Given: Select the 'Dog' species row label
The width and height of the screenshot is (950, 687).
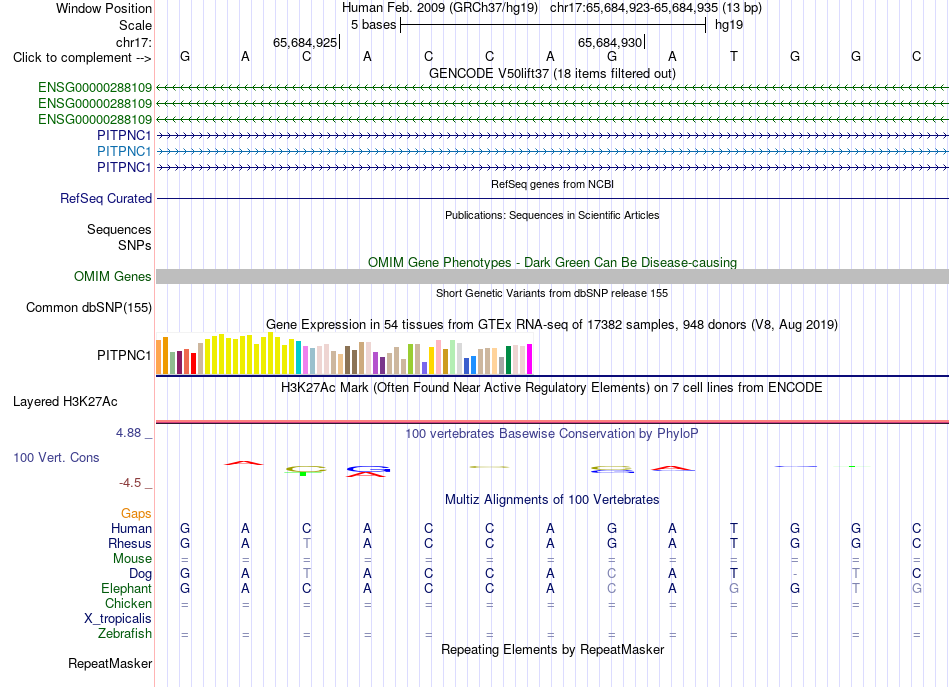Looking at the screenshot, I should (x=140, y=573).
